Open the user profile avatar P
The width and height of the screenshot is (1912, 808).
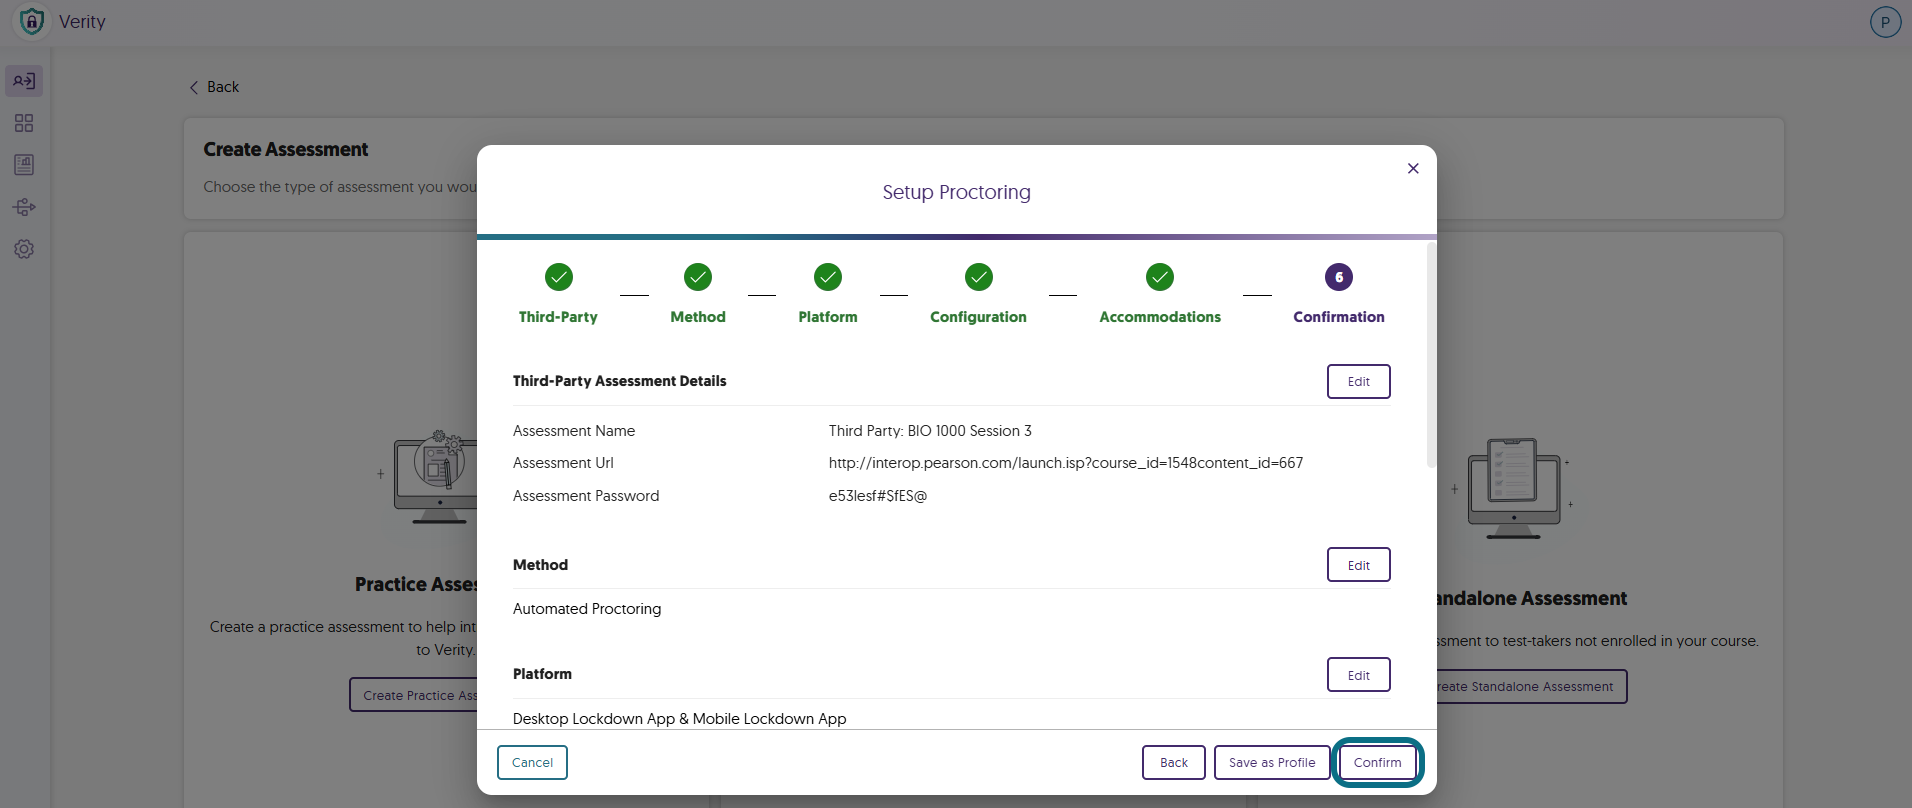click(1885, 22)
